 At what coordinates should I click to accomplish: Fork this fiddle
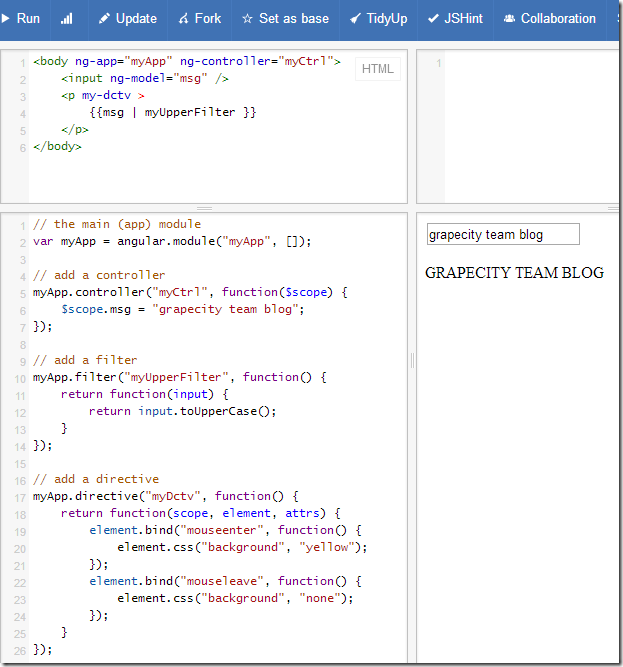click(200, 18)
